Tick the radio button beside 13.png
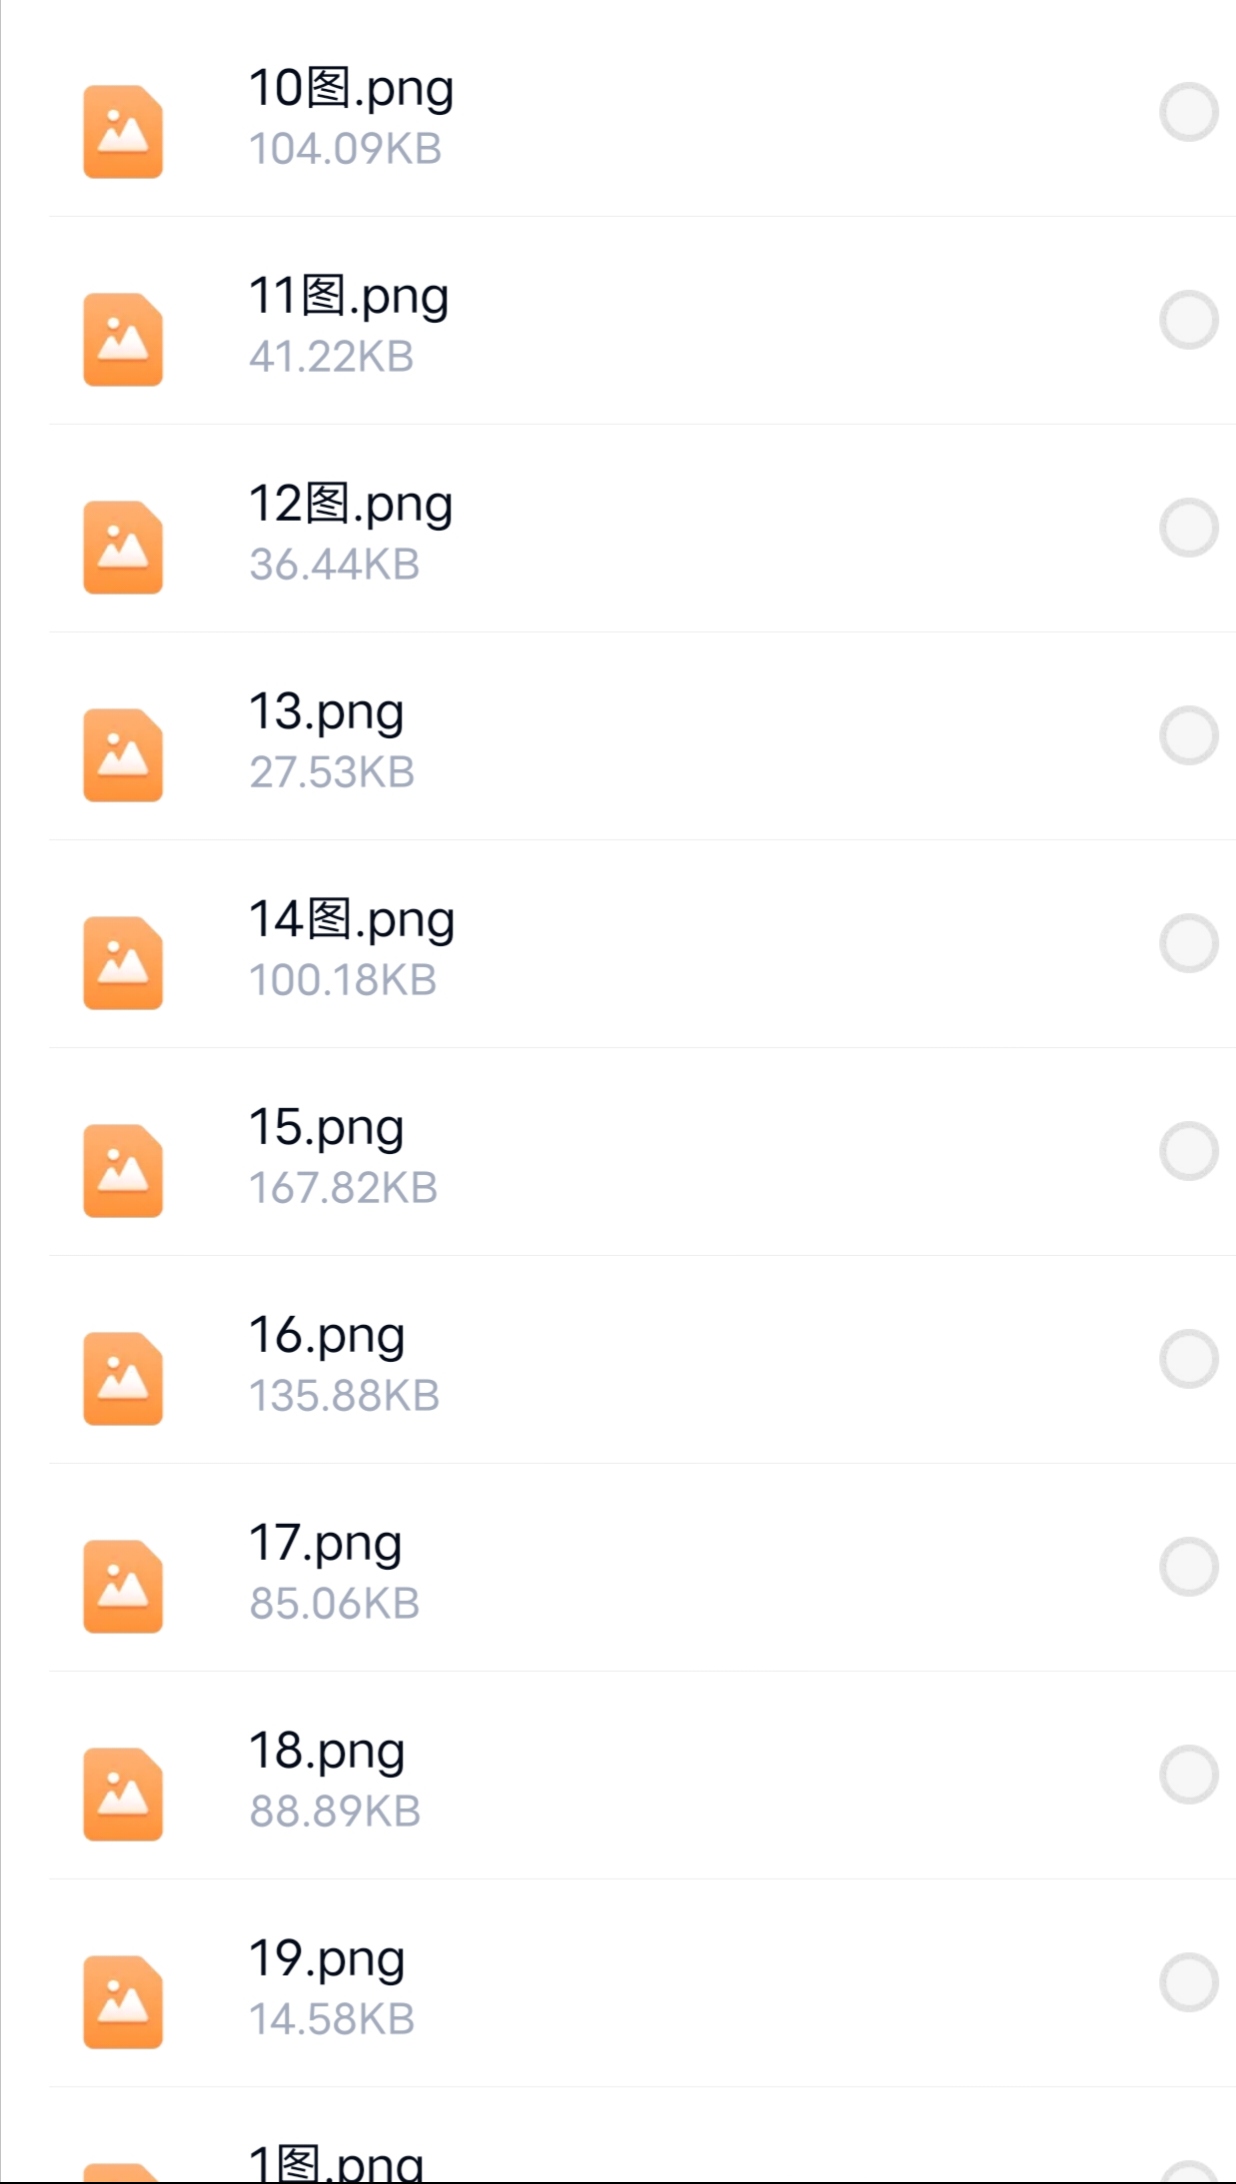Image resolution: width=1236 pixels, height=2184 pixels. pos(1188,736)
